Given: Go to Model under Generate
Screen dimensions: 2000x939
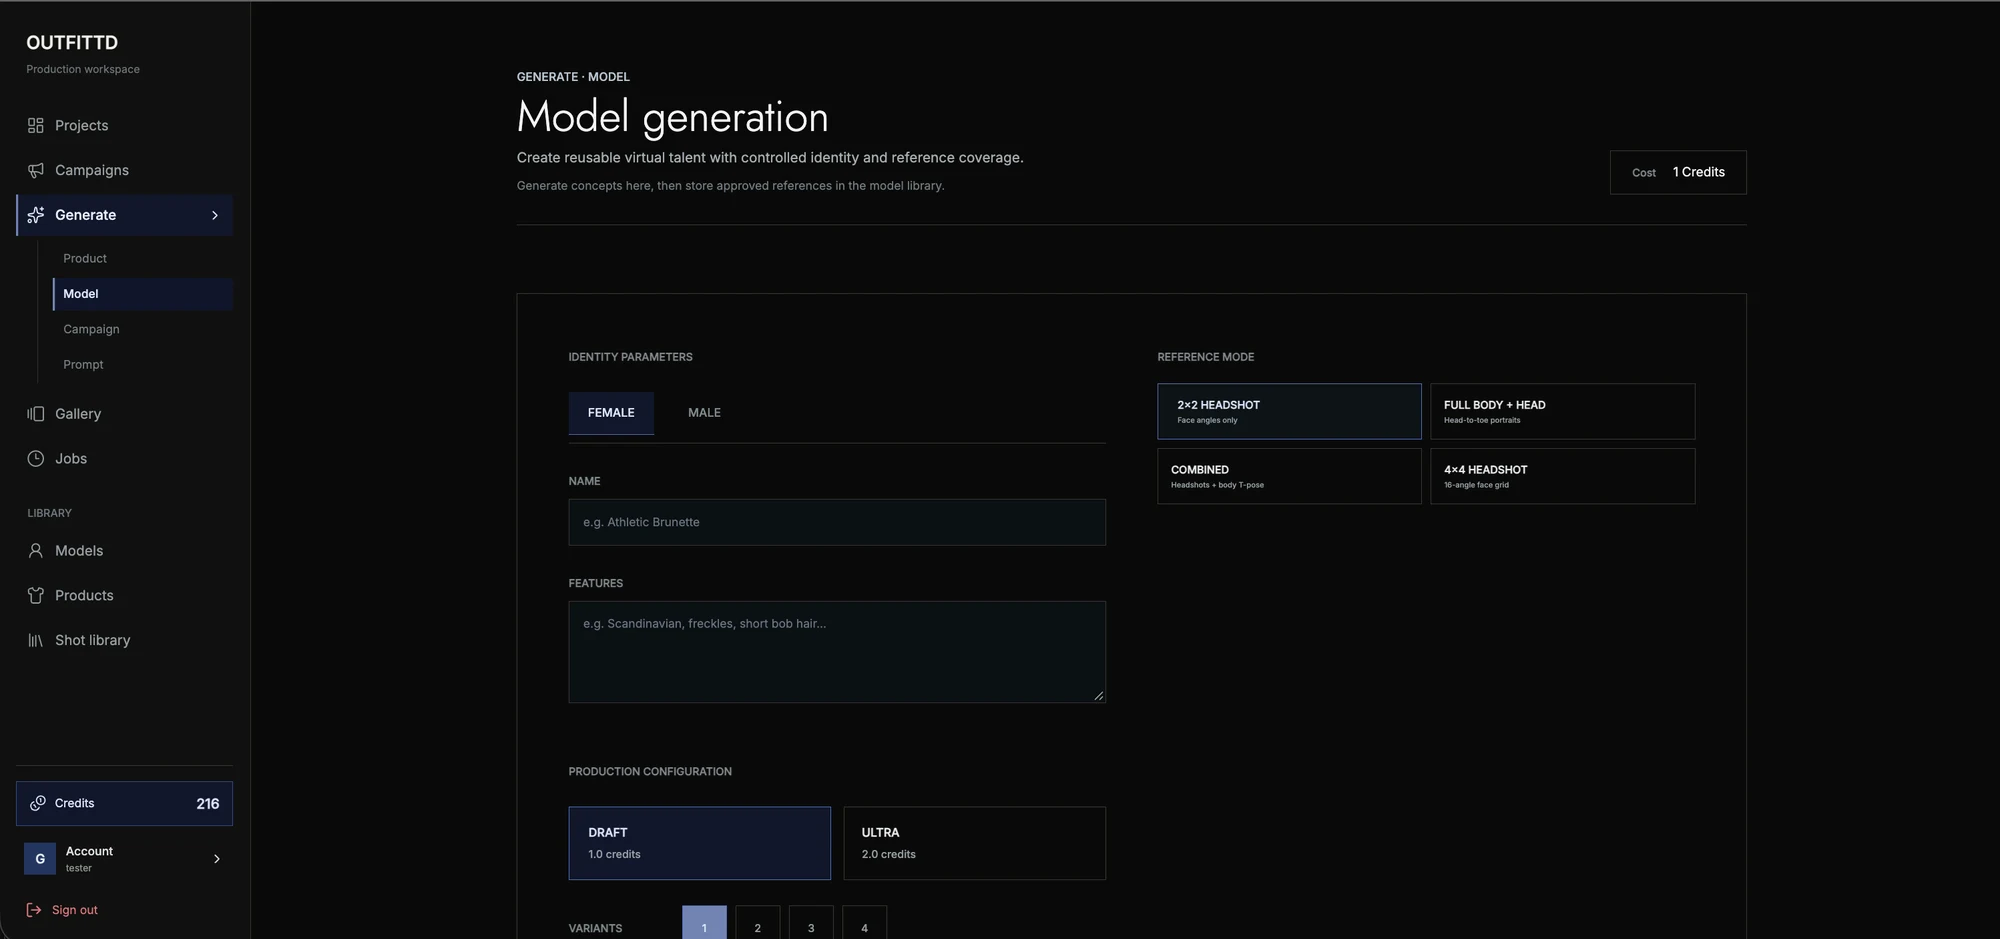Looking at the screenshot, I should tap(143, 294).
